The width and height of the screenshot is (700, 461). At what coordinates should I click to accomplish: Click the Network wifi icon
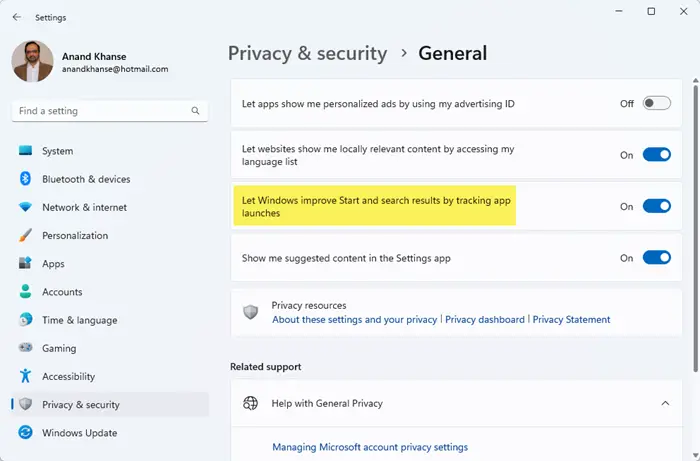pos(25,207)
